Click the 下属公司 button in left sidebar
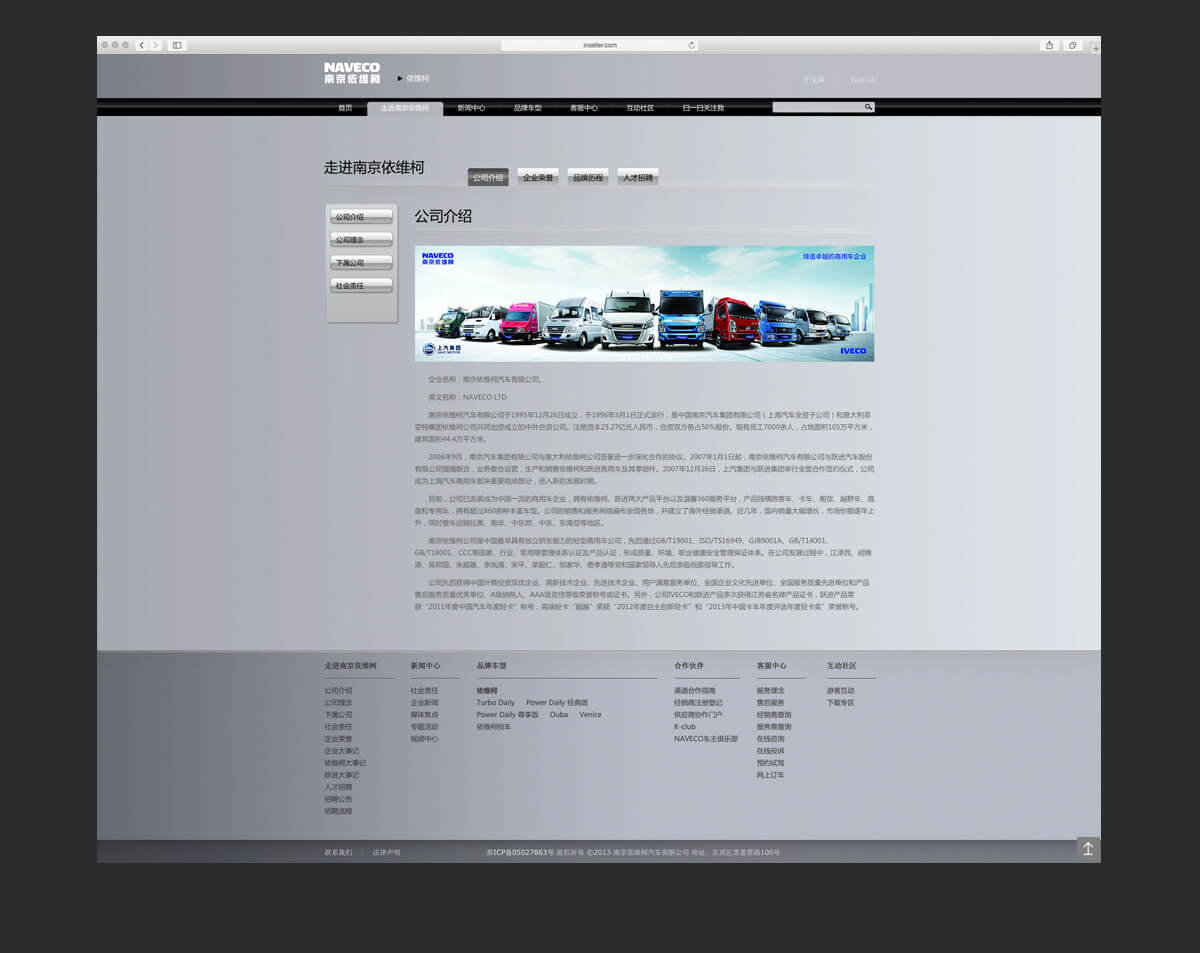The width and height of the screenshot is (1200, 953). [x=361, y=263]
